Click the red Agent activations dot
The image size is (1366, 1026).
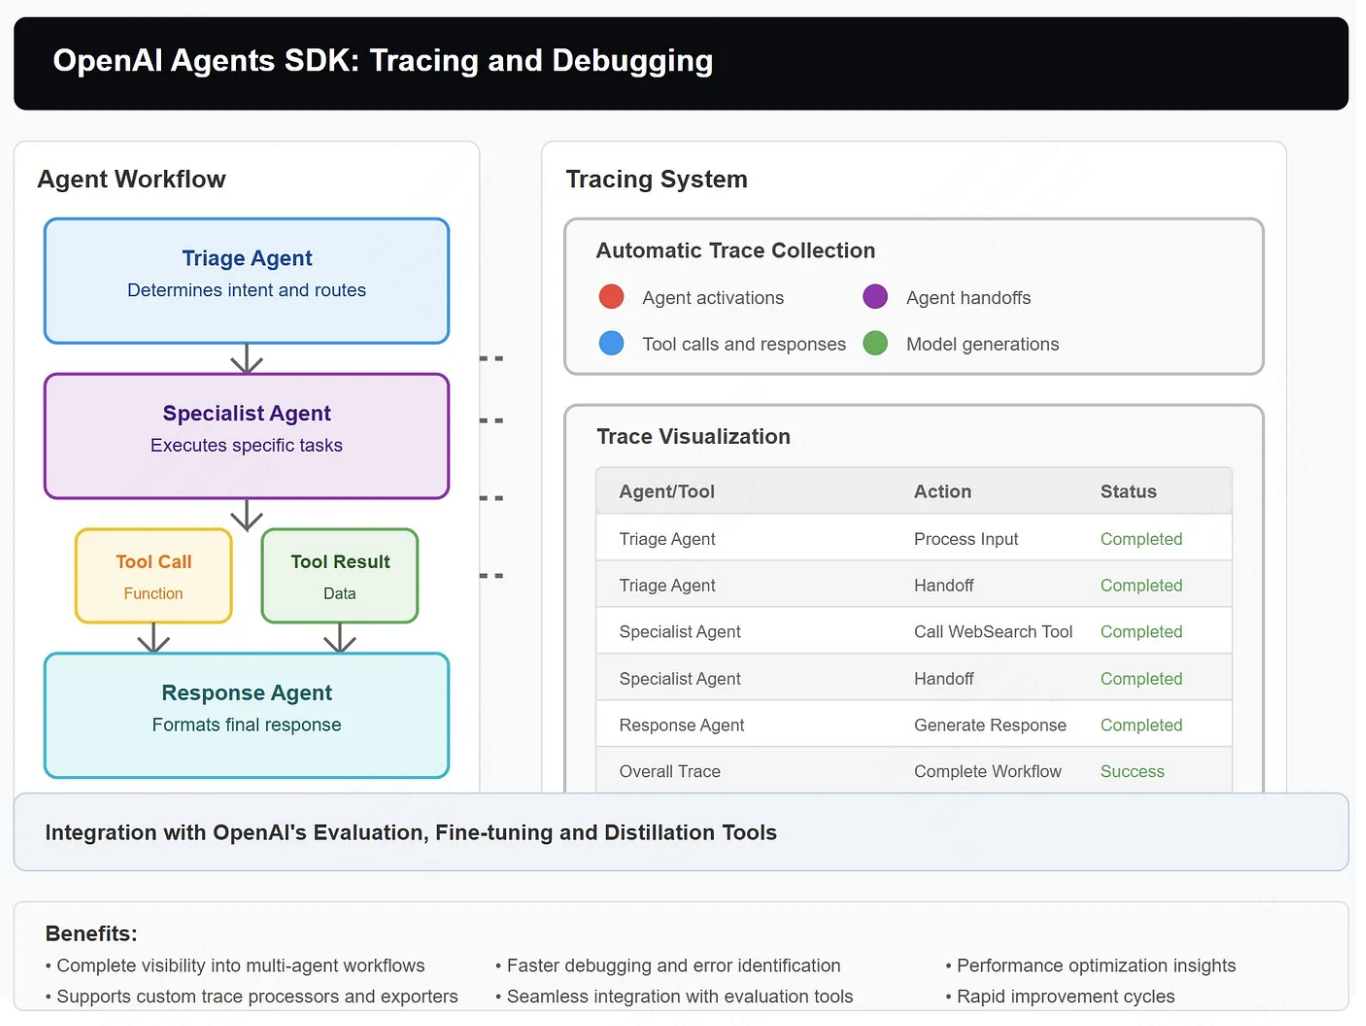pos(611,297)
